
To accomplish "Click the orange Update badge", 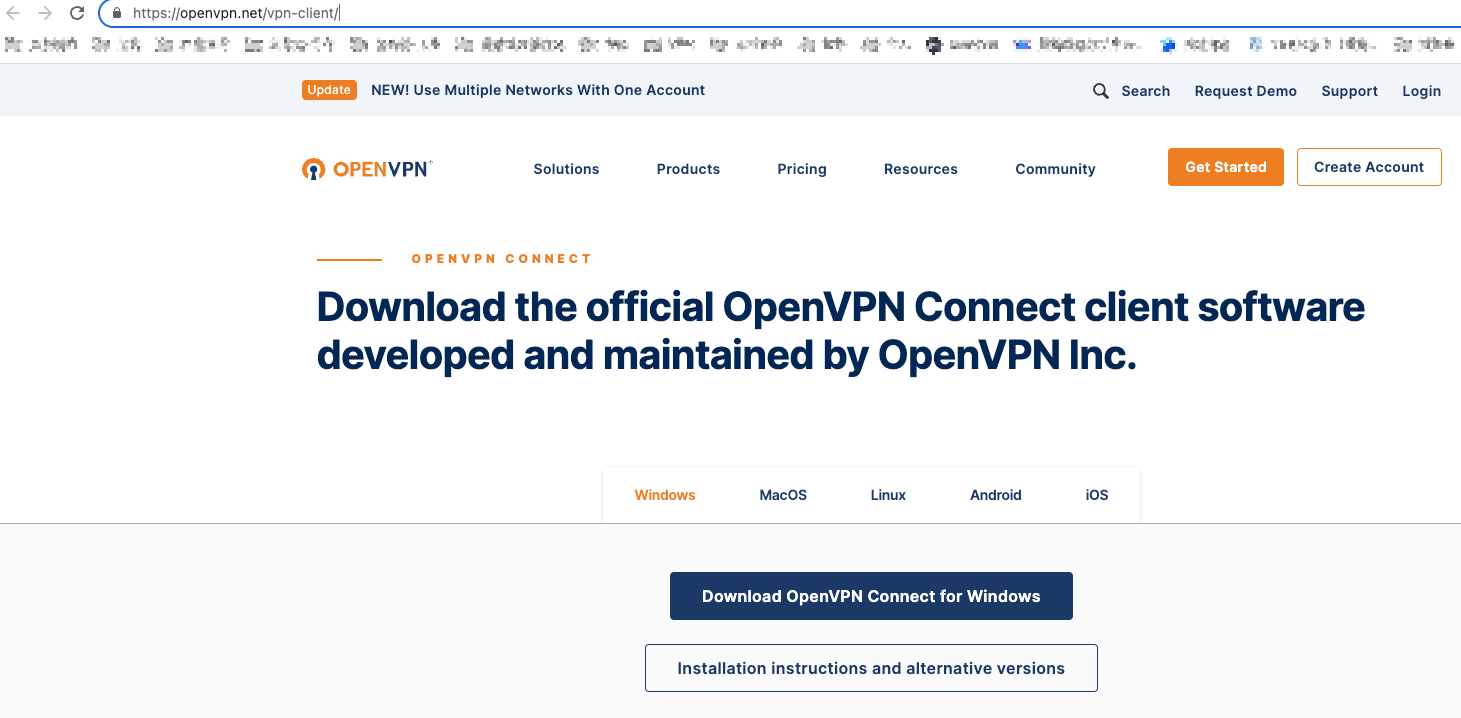I will tap(329, 90).
